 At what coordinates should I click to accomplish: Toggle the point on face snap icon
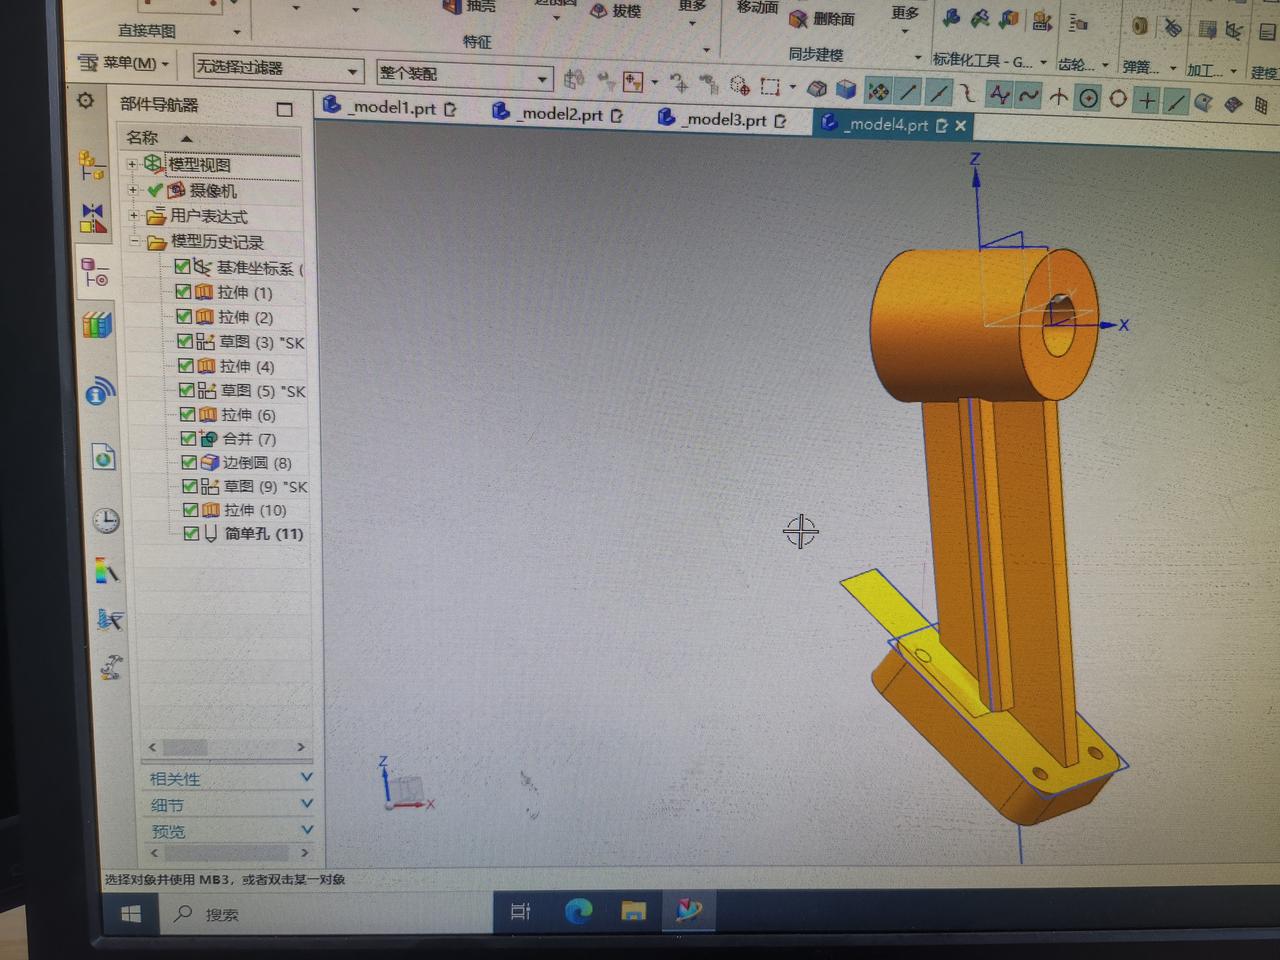click(1204, 102)
